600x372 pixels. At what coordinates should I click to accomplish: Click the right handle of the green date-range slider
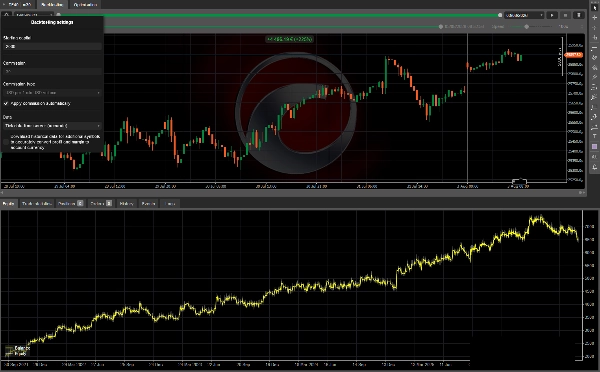pyautogui.click(x=500, y=15)
